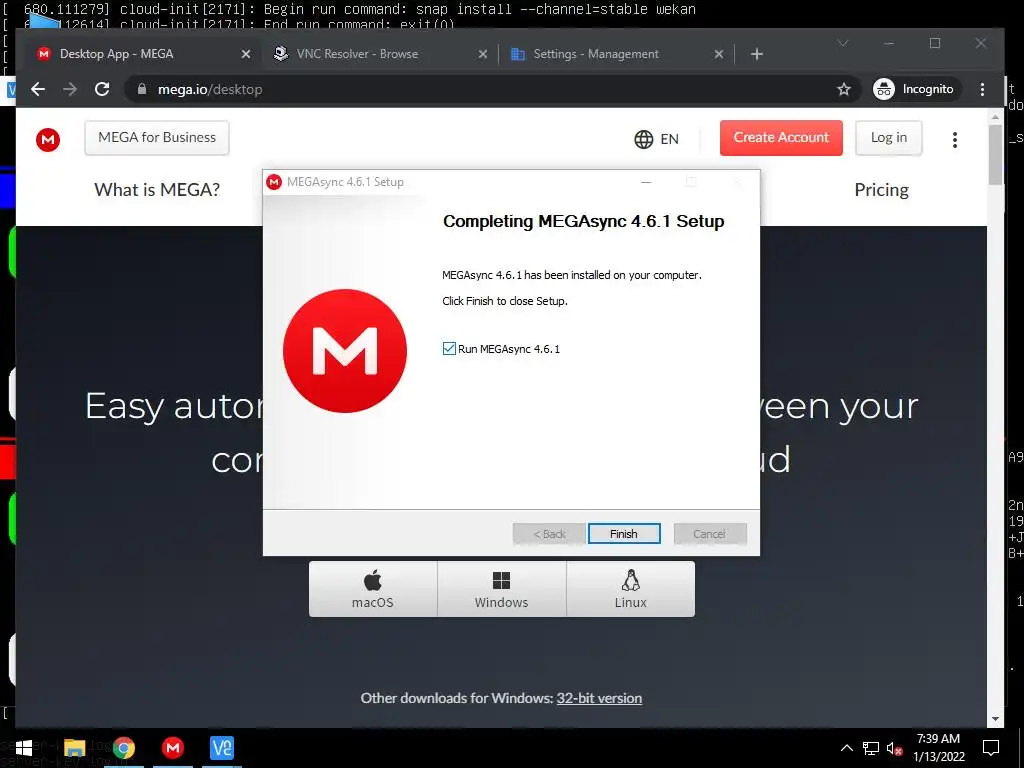
Task: Select the Windows download option
Action: point(502,589)
